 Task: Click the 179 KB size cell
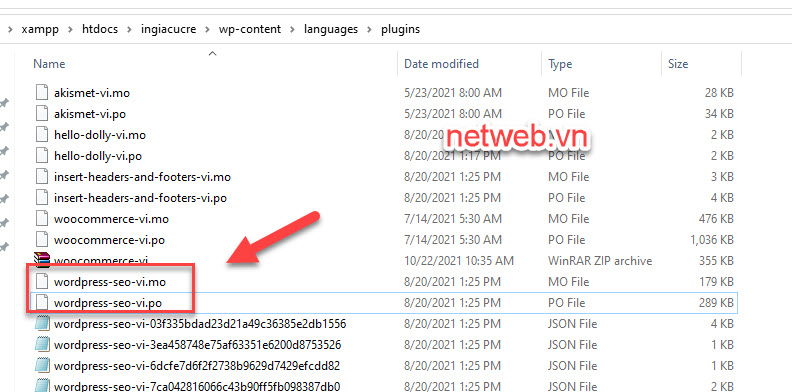coord(717,282)
